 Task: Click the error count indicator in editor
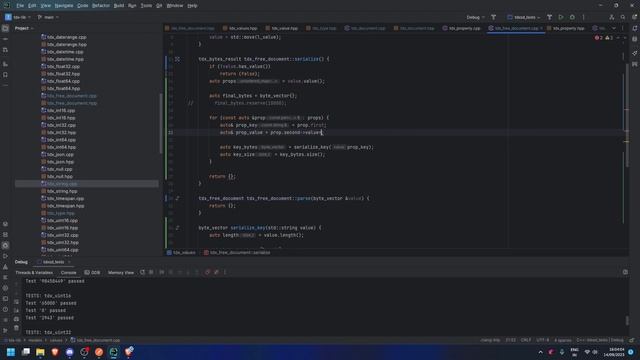(x=599, y=38)
